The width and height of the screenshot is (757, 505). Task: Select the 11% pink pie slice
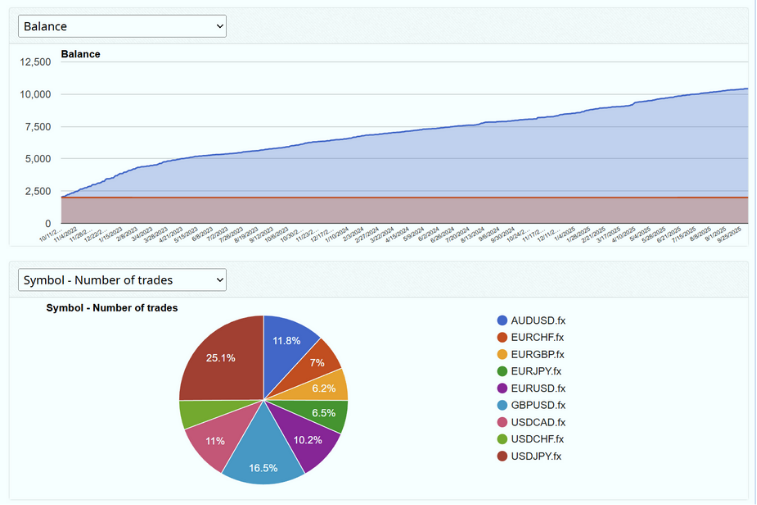pyautogui.click(x=214, y=441)
